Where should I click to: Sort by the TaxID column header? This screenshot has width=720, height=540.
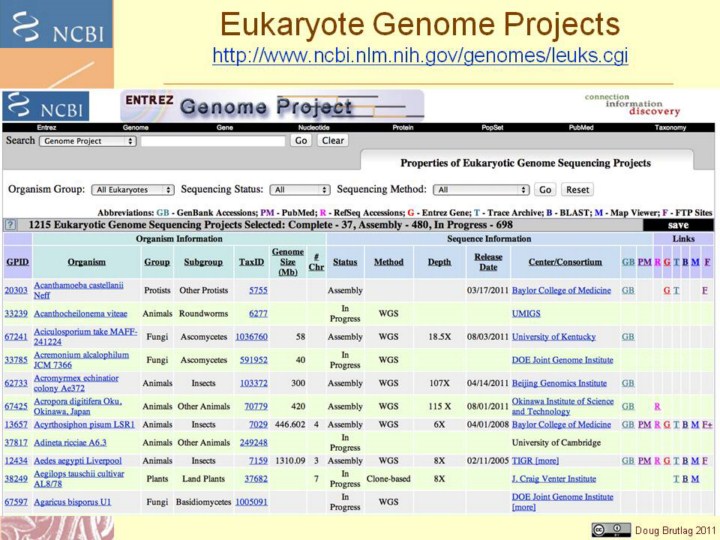(251, 262)
